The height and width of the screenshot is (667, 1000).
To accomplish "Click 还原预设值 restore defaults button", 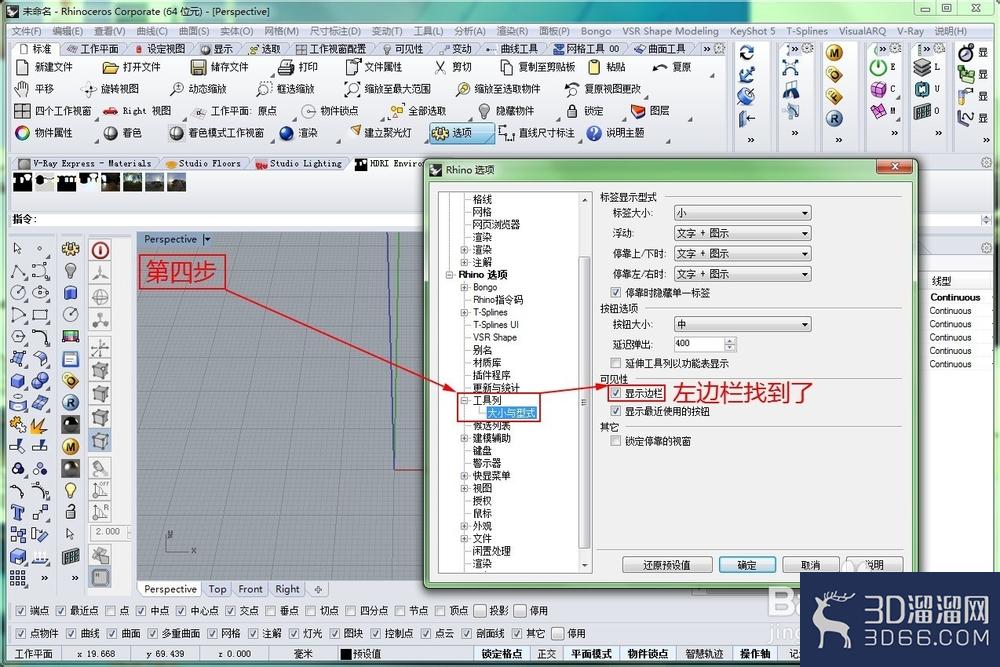I will pos(667,565).
